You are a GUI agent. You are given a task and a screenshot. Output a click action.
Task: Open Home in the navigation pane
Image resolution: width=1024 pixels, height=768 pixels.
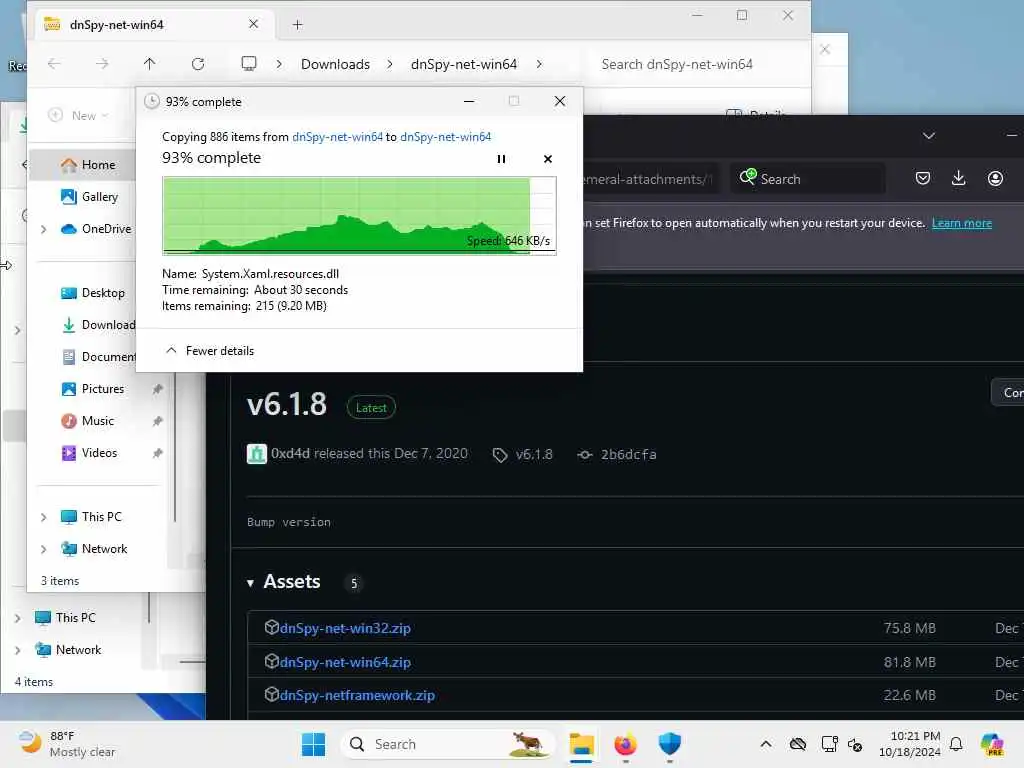88,165
